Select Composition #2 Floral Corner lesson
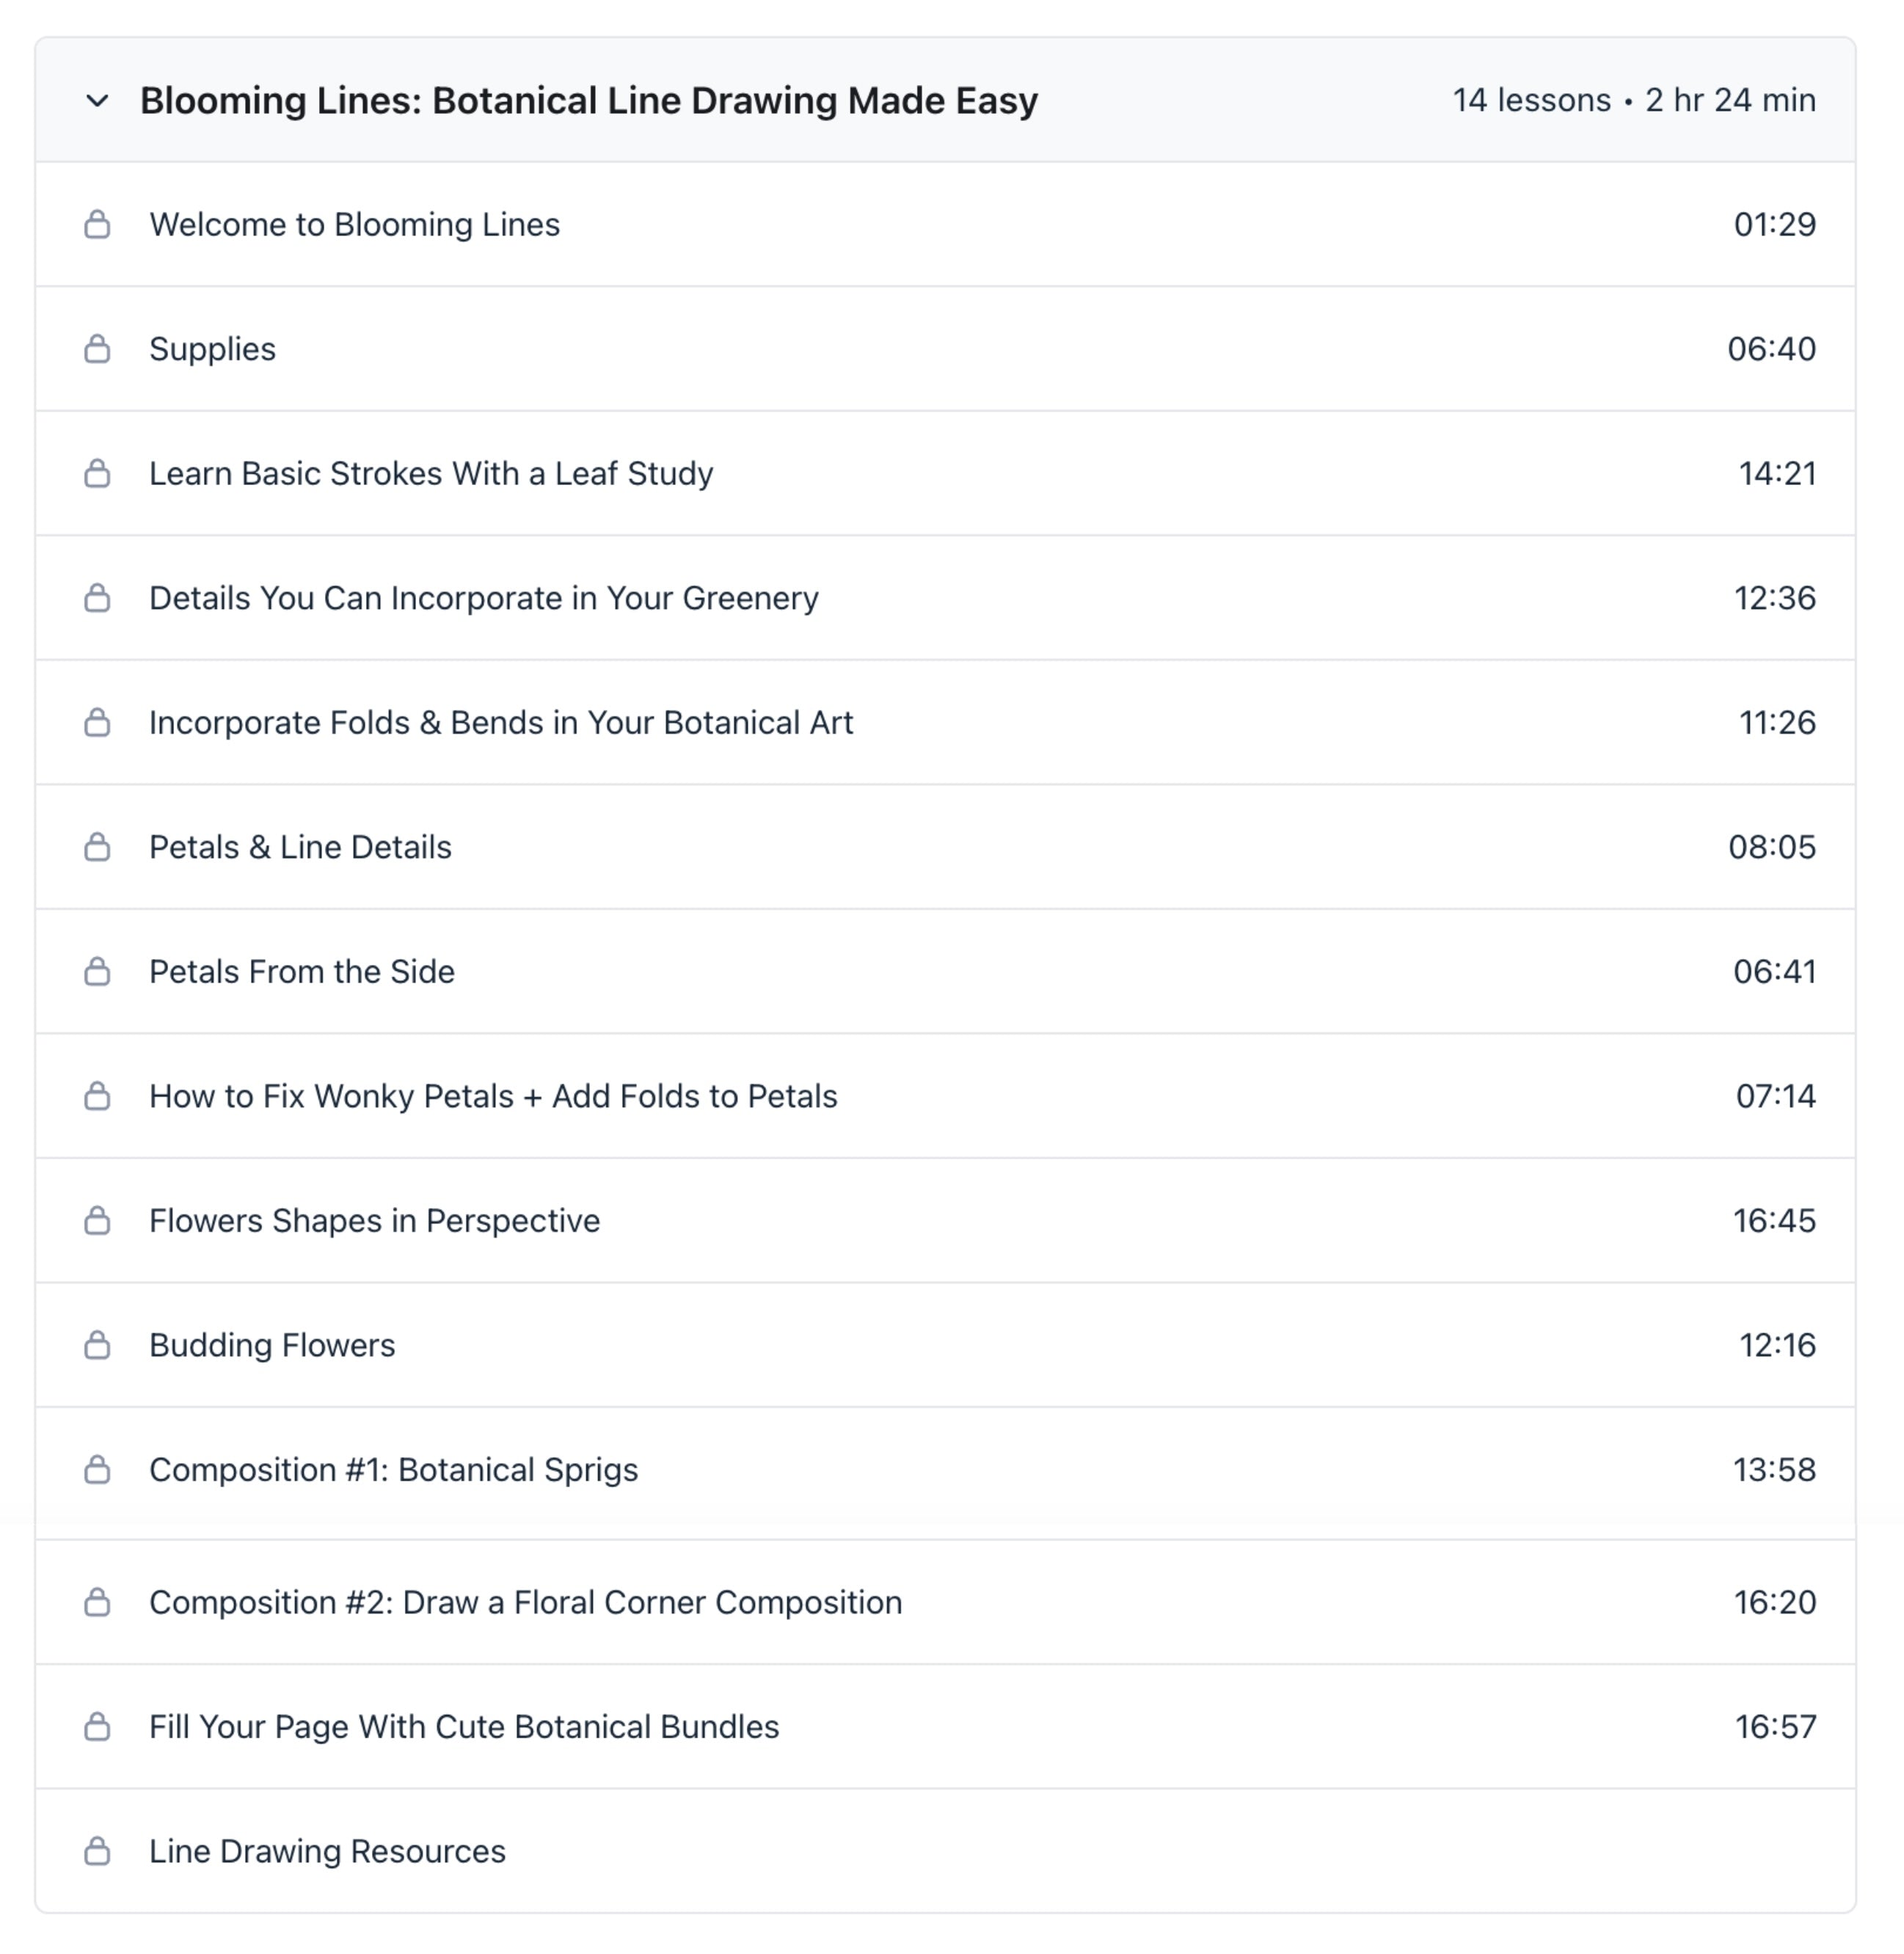Image resolution: width=1904 pixels, height=1954 pixels. (526, 1603)
